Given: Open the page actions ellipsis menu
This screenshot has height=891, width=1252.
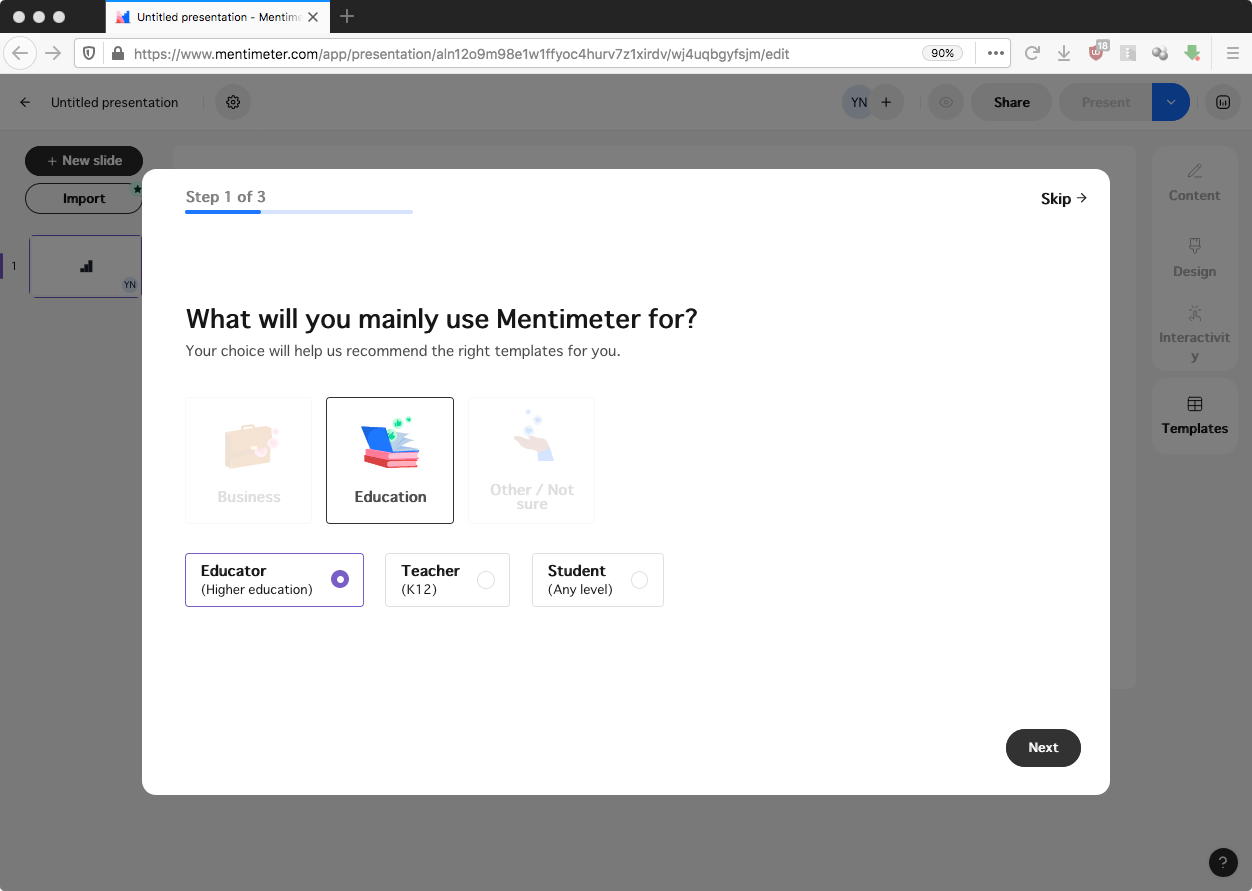Looking at the screenshot, I should point(995,54).
